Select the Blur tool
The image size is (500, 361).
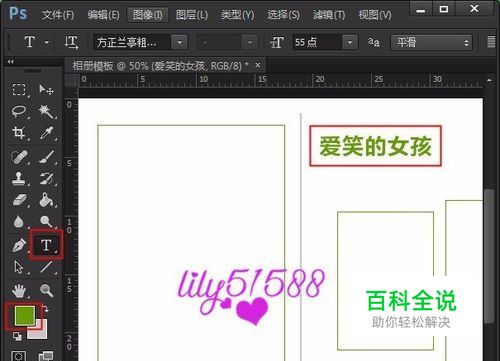point(19,221)
